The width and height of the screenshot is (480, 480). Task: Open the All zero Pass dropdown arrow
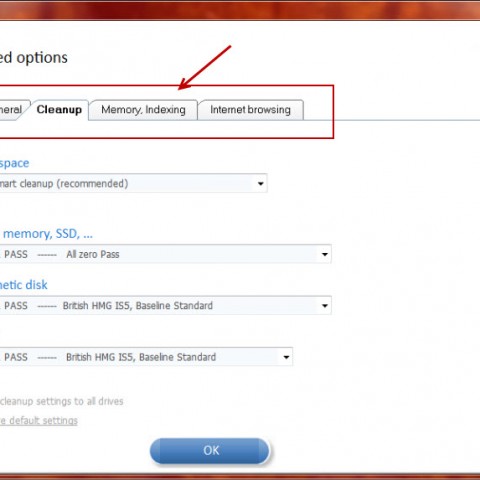[324, 254]
